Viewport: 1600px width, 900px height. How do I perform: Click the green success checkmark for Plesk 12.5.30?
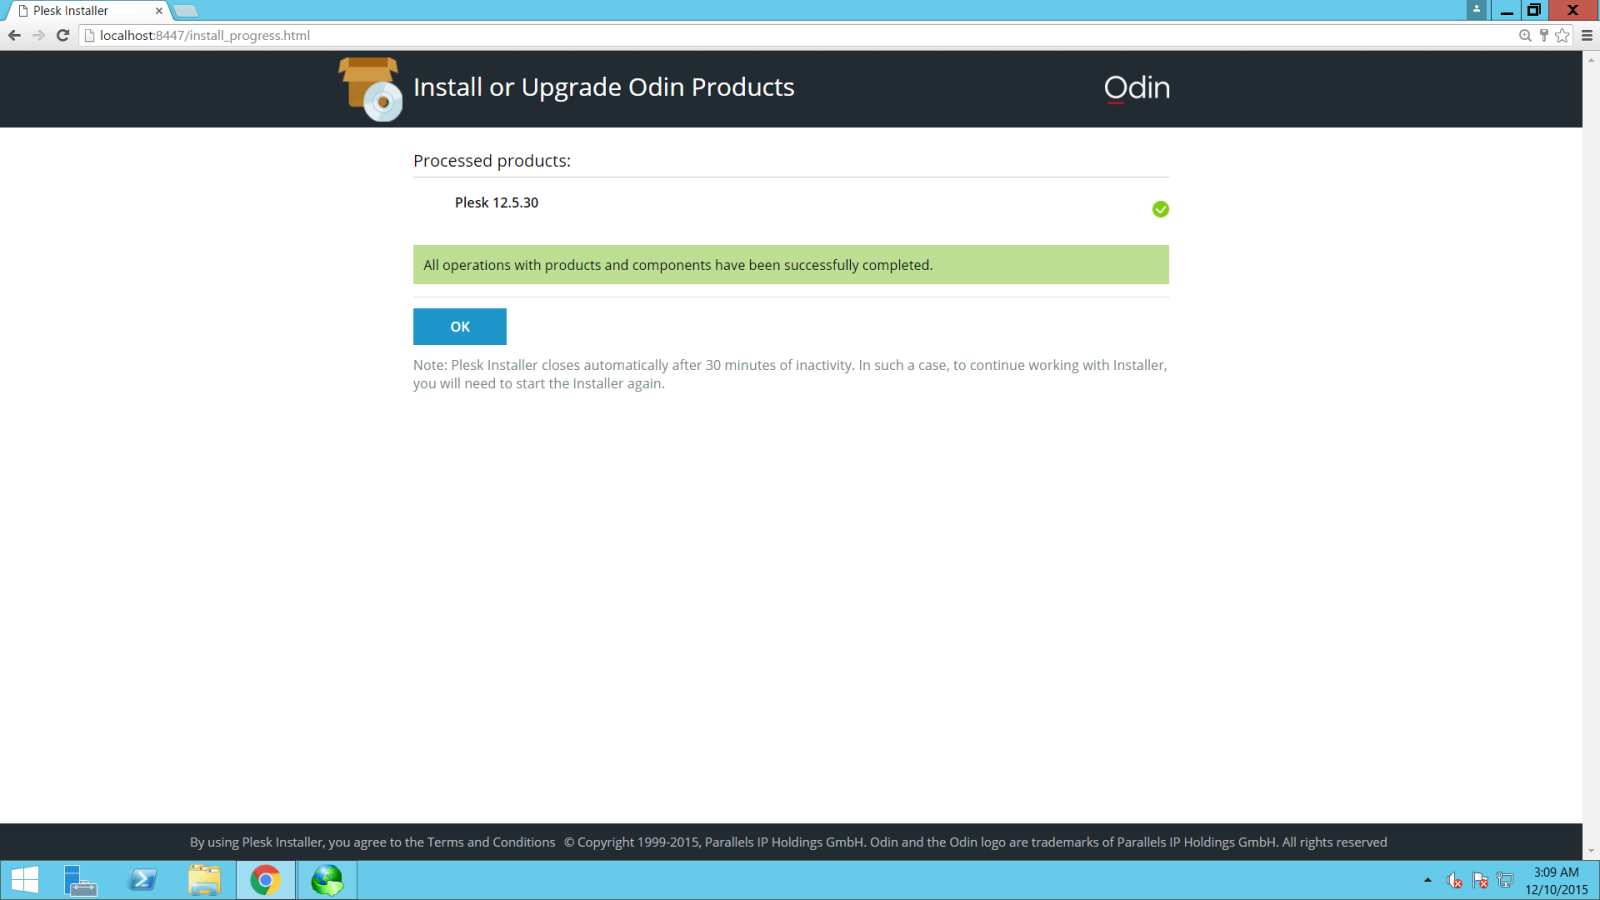coord(1160,209)
